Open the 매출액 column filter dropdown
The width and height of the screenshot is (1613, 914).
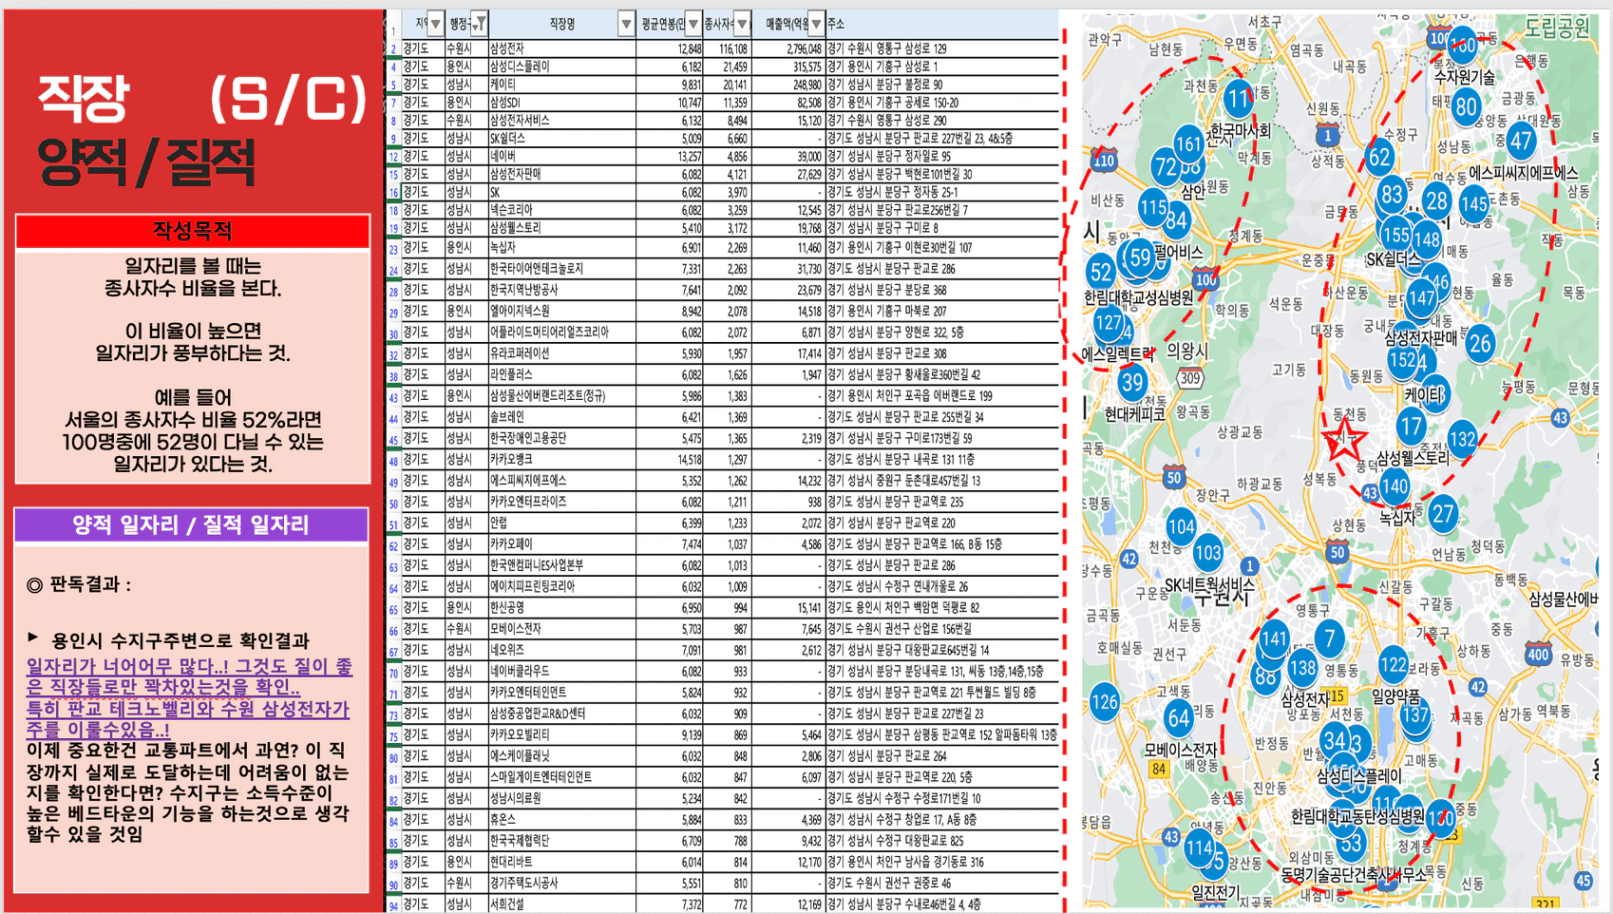(x=817, y=23)
